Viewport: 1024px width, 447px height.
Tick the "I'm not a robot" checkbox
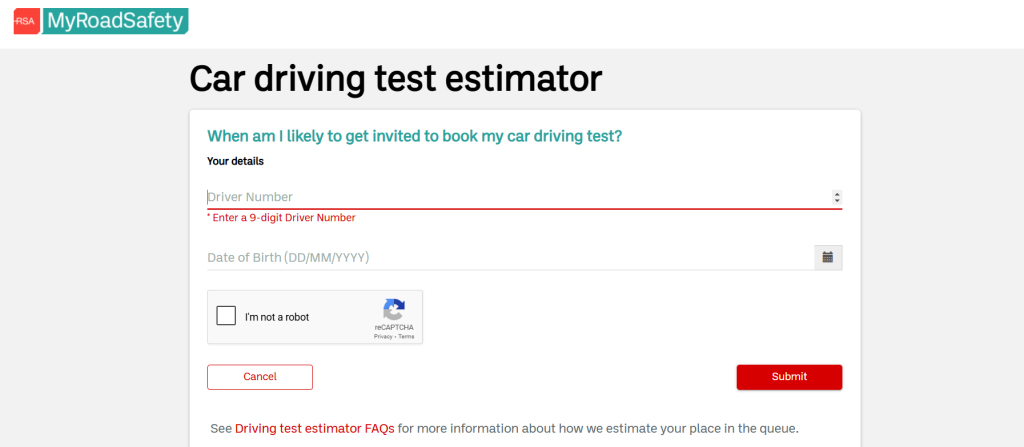(227, 317)
